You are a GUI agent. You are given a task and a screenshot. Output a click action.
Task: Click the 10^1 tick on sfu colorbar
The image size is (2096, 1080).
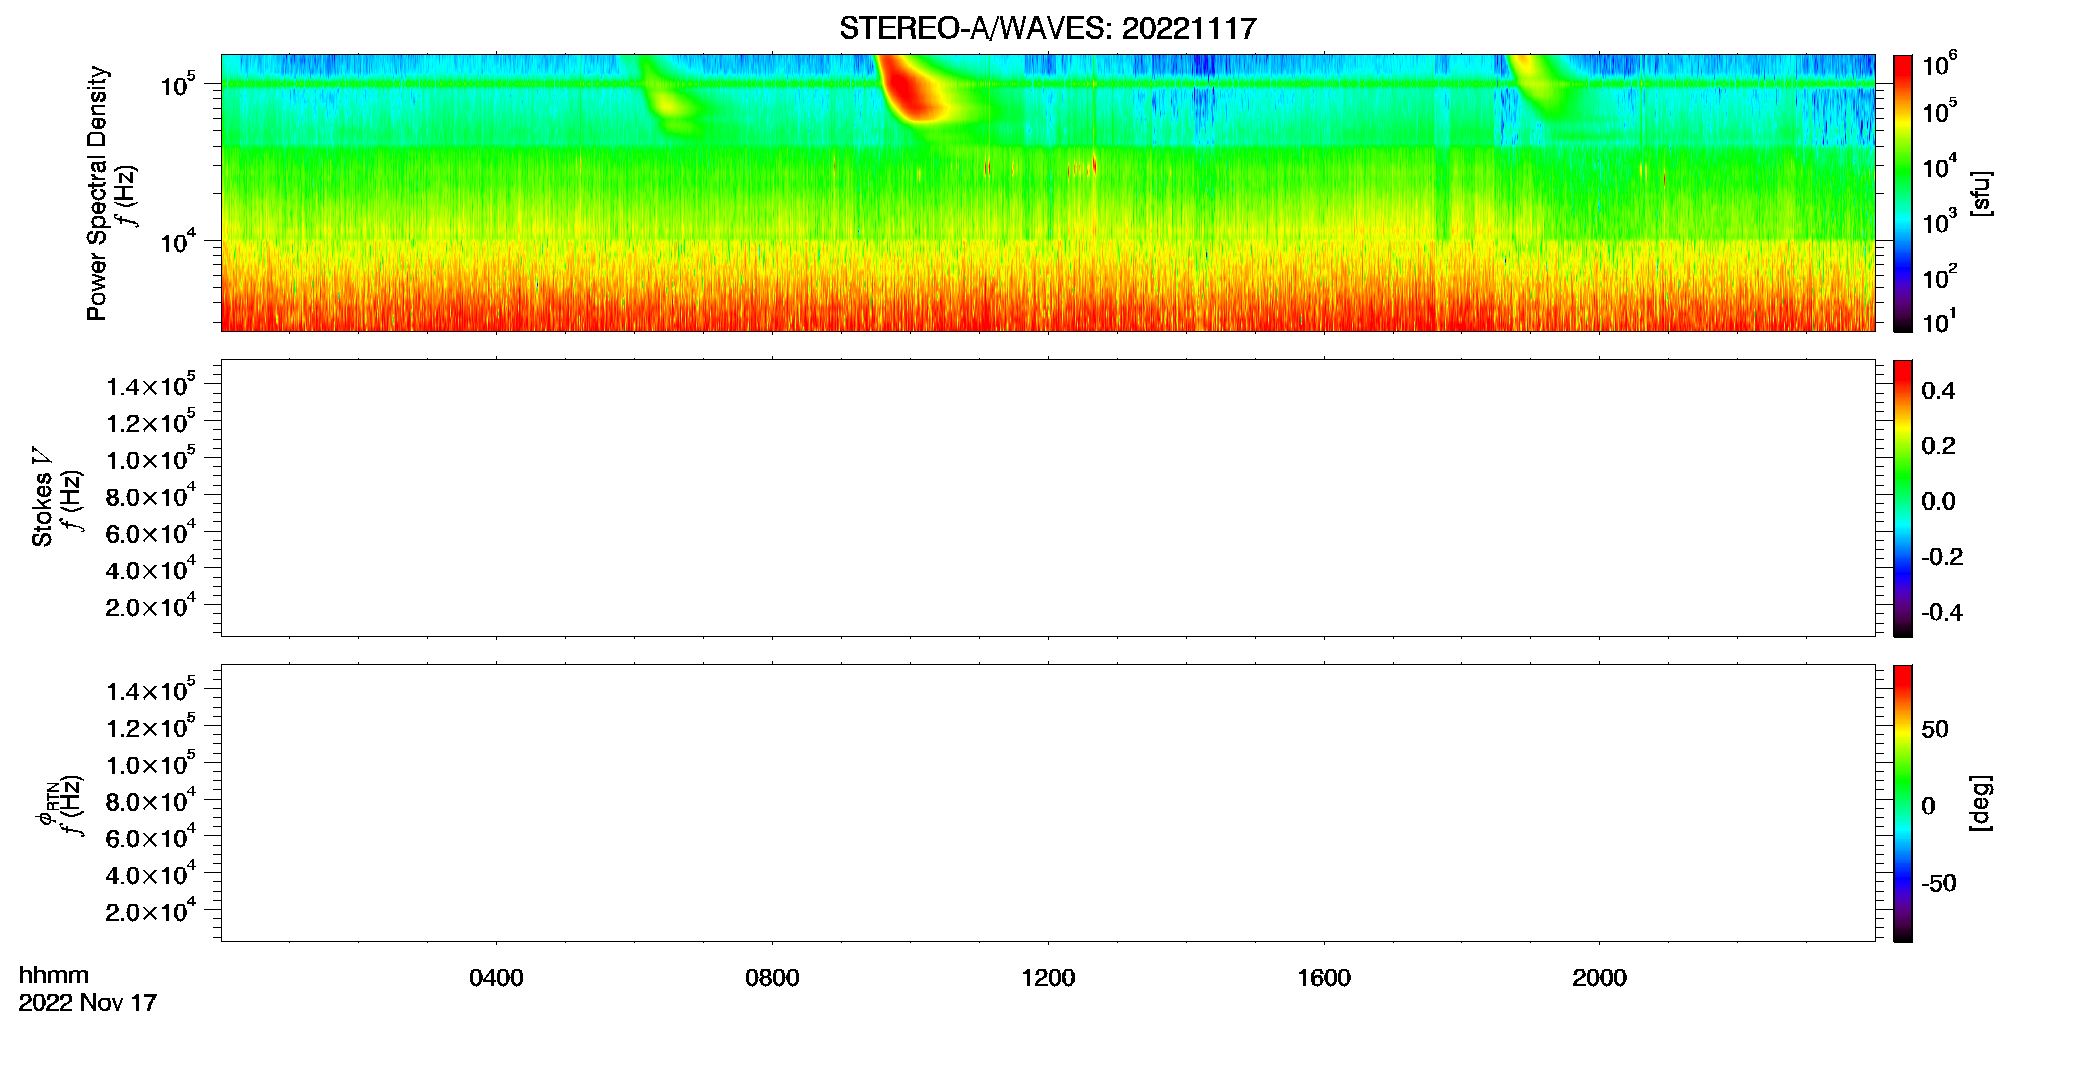click(1939, 321)
